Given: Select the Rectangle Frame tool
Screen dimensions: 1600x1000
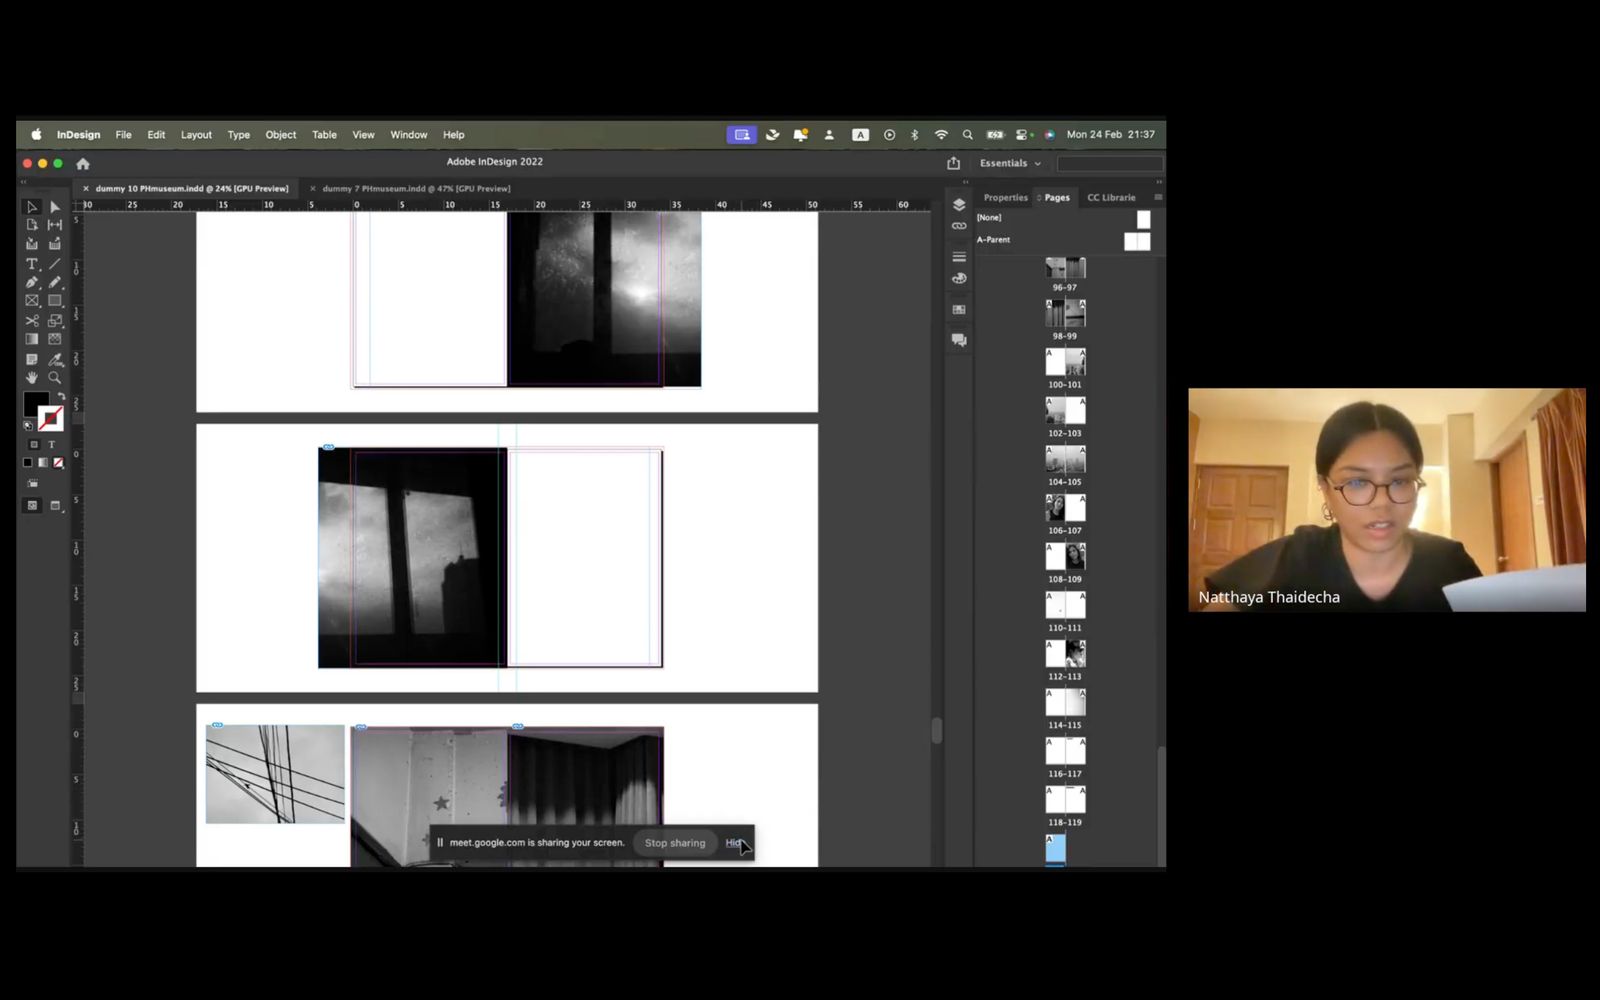Looking at the screenshot, I should (x=31, y=301).
